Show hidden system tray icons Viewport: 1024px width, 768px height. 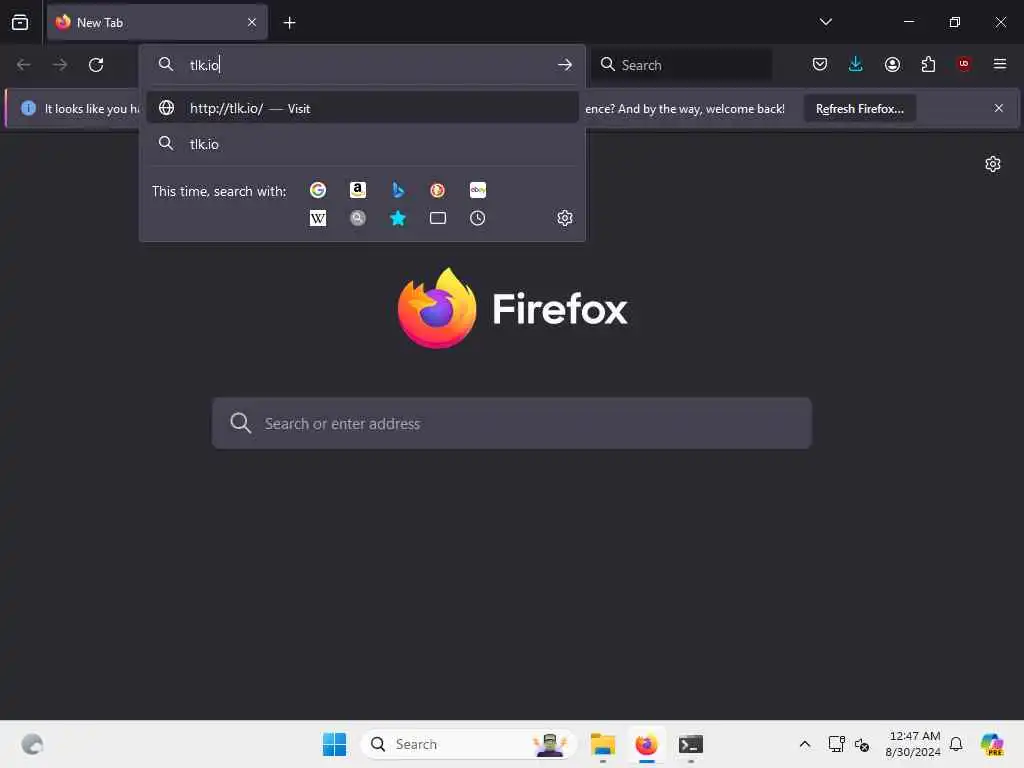click(x=805, y=744)
